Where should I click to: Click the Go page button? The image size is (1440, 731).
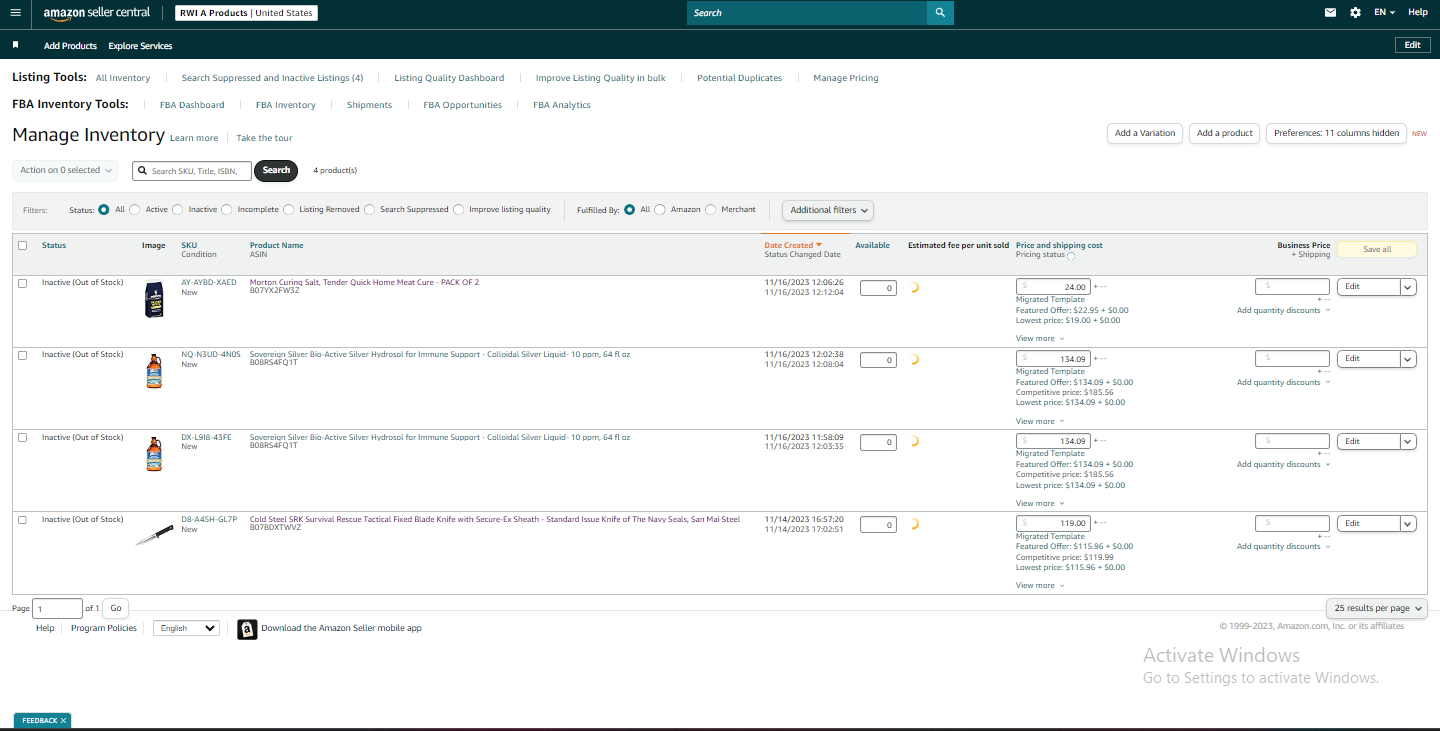coord(116,608)
